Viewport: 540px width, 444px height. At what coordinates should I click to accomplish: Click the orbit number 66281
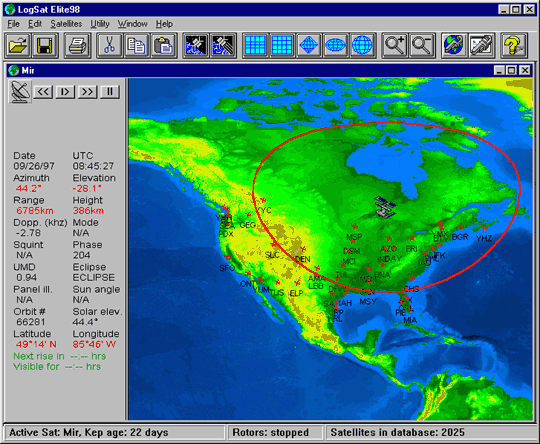coord(31,322)
